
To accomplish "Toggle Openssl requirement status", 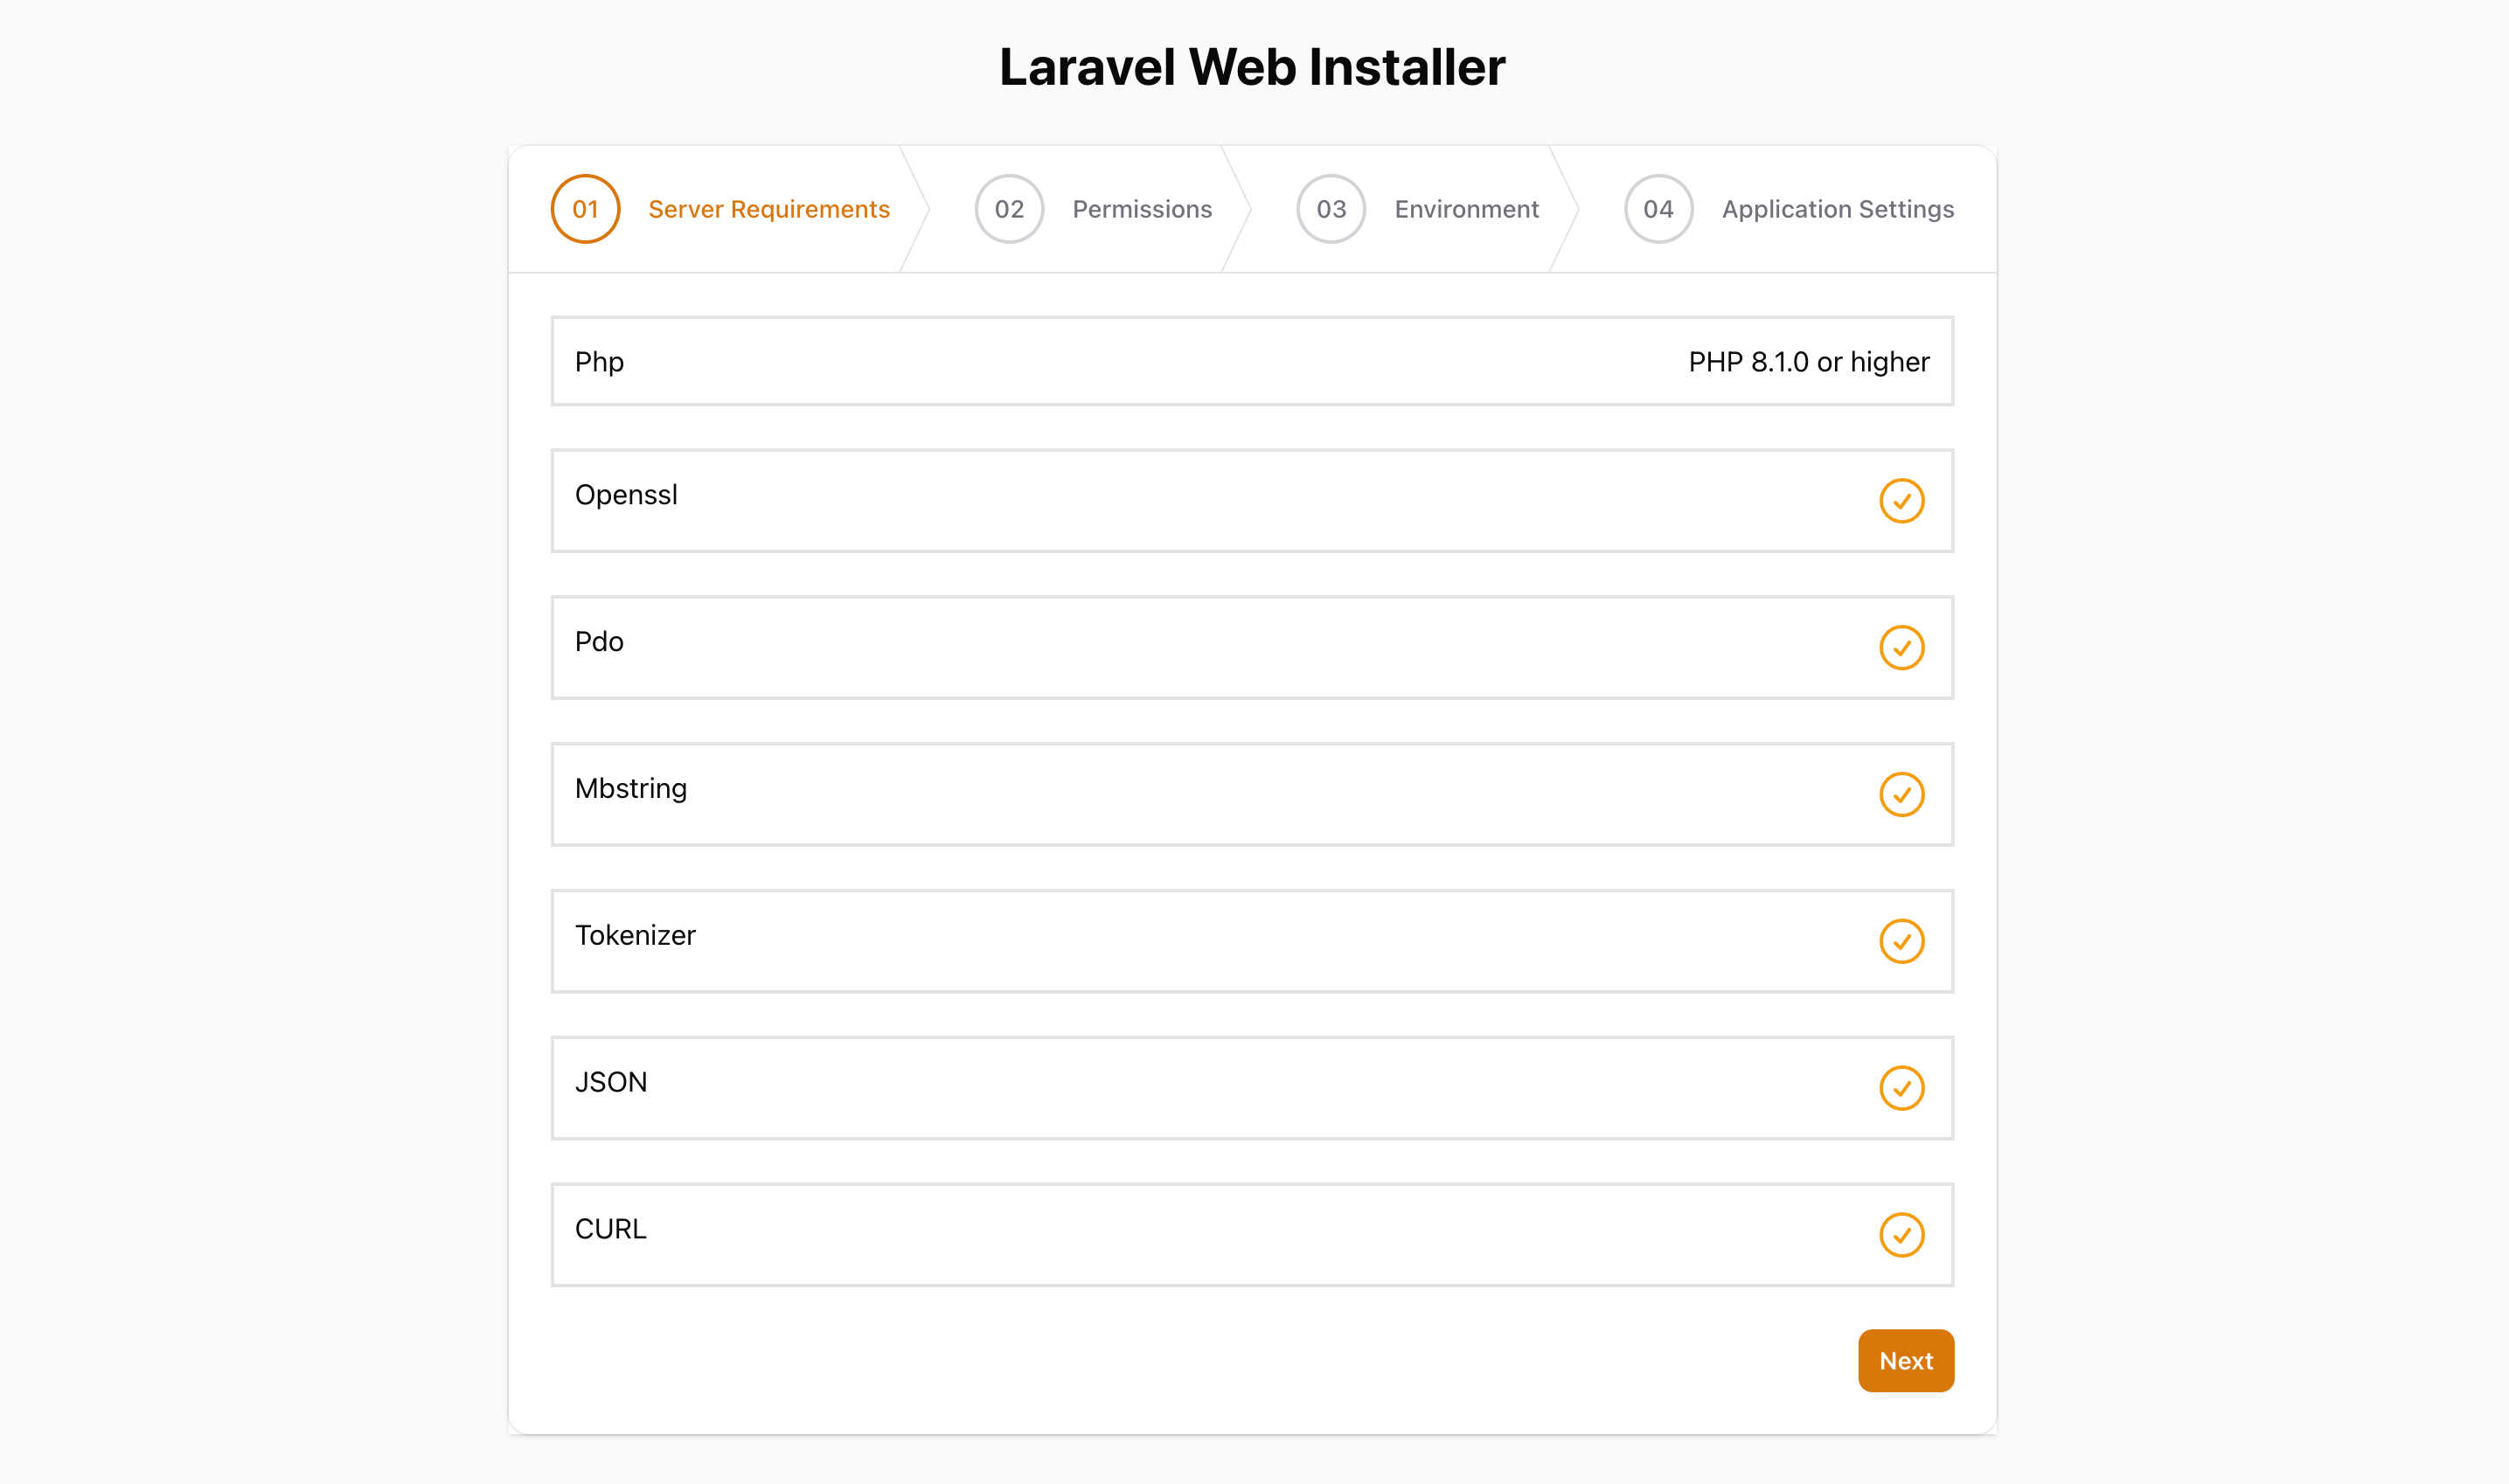I will pos(1903,500).
